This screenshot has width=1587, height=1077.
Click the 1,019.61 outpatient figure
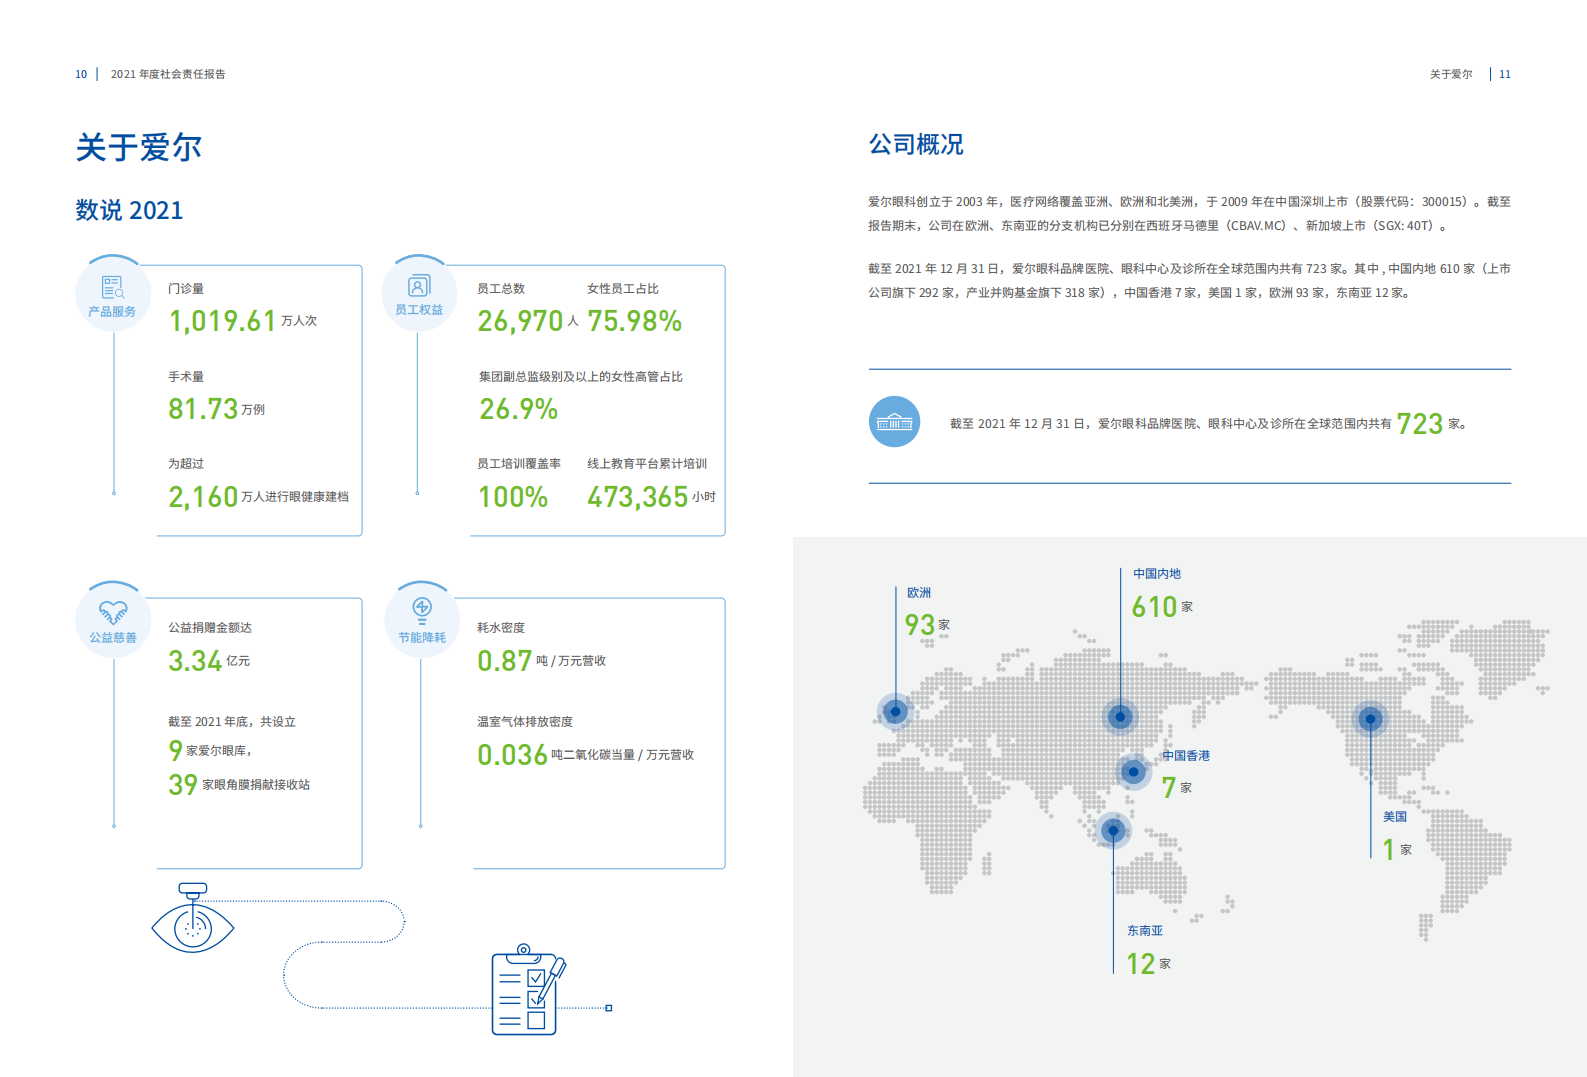(x=222, y=321)
